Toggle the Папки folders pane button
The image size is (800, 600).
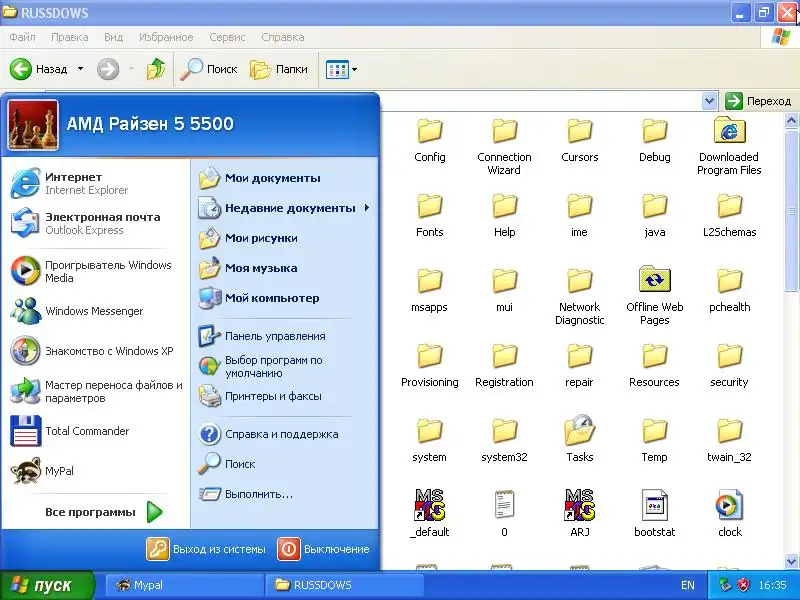pos(279,69)
